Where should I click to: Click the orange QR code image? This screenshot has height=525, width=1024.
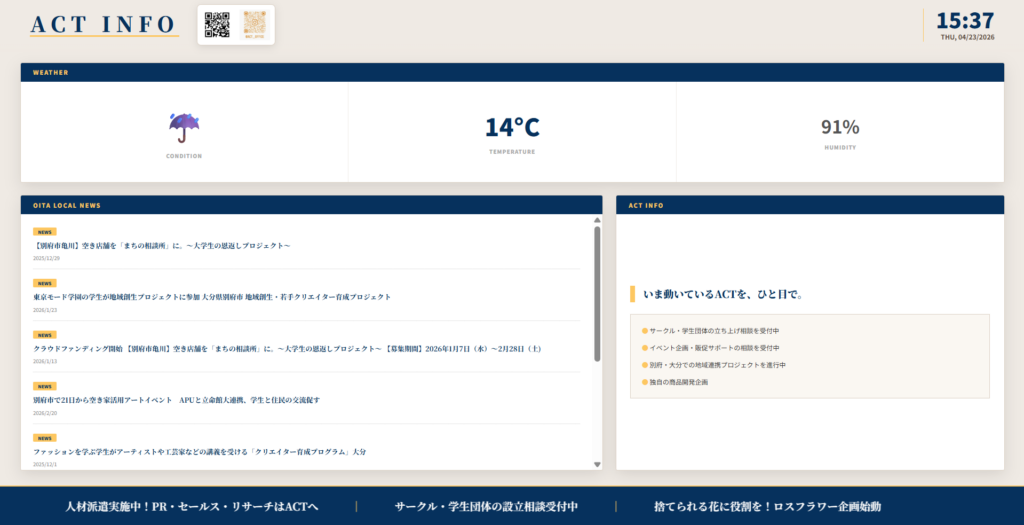click(x=254, y=24)
